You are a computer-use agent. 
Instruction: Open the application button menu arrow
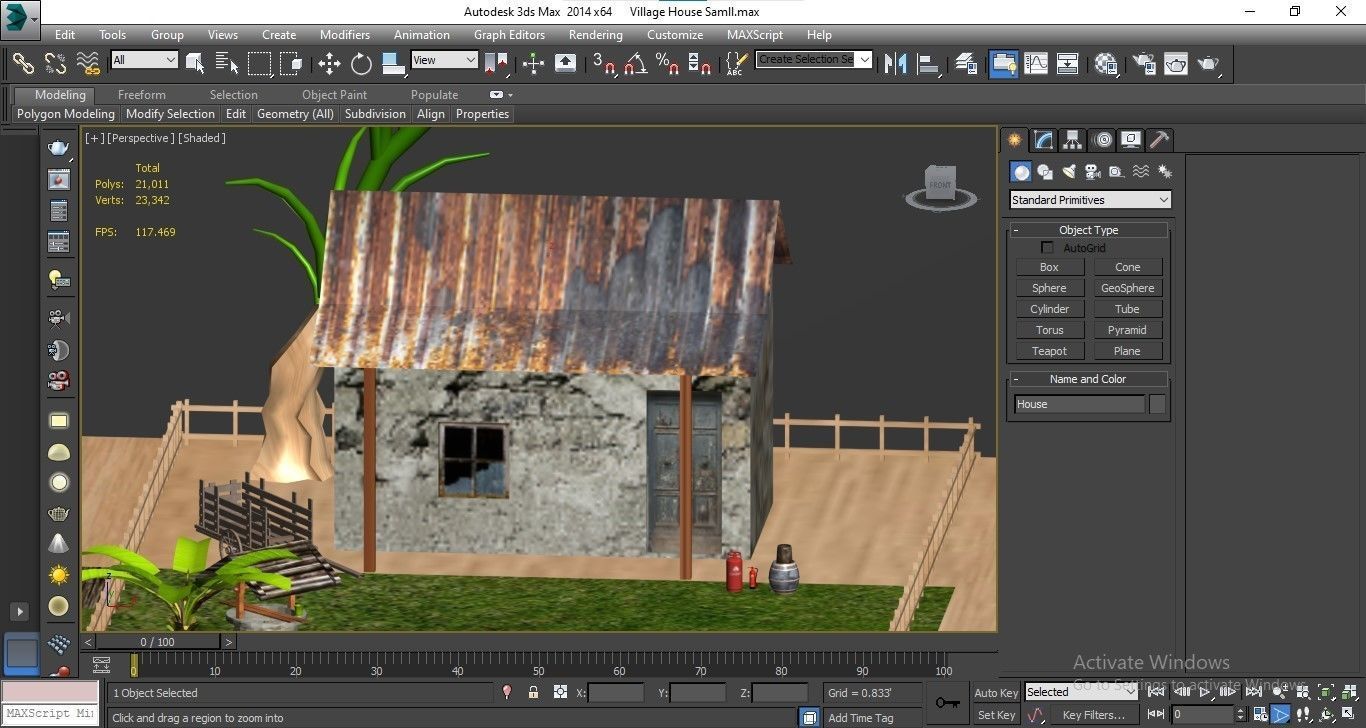(35, 18)
